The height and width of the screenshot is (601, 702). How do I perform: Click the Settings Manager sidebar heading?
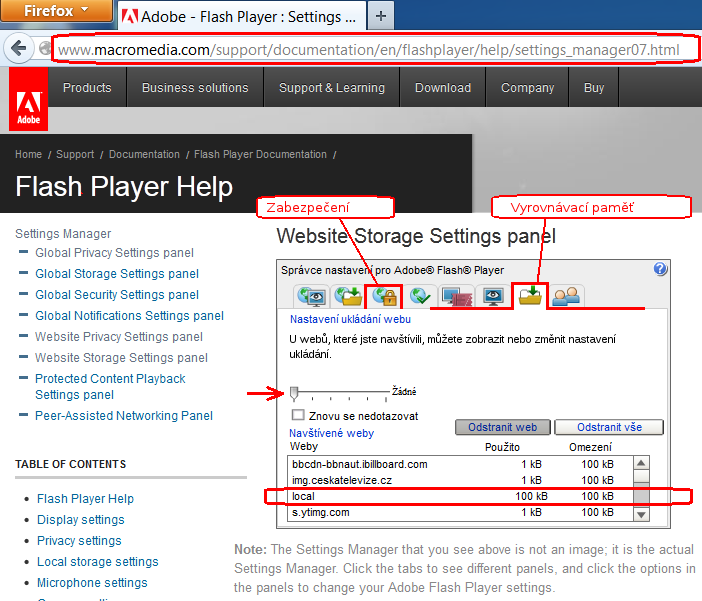click(x=63, y=234)
